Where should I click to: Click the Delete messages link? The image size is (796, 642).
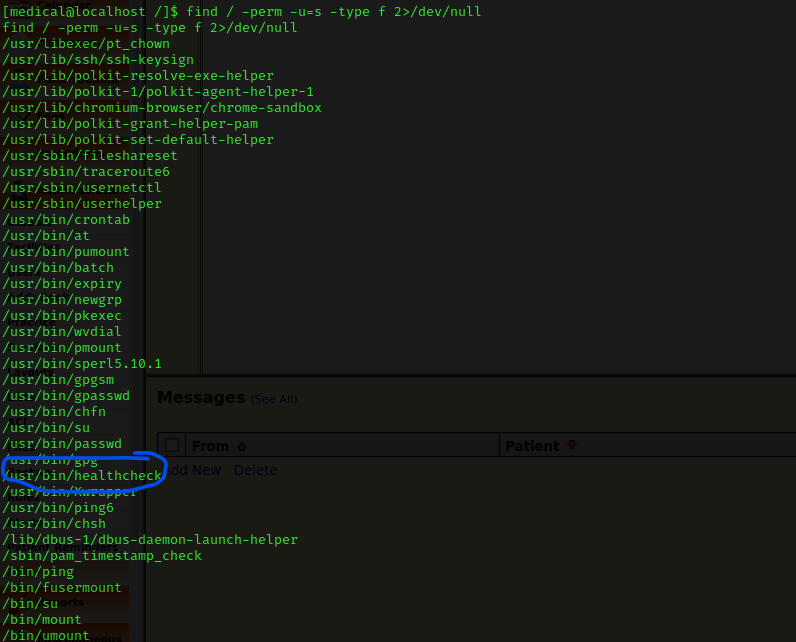point(255,470)
